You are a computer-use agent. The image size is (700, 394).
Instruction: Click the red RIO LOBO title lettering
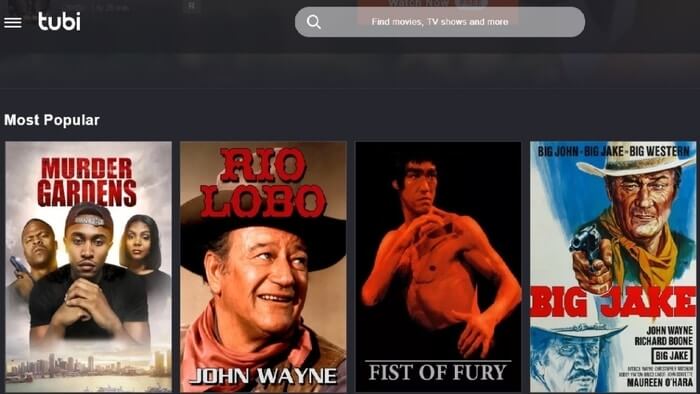[x=263, y=183]
